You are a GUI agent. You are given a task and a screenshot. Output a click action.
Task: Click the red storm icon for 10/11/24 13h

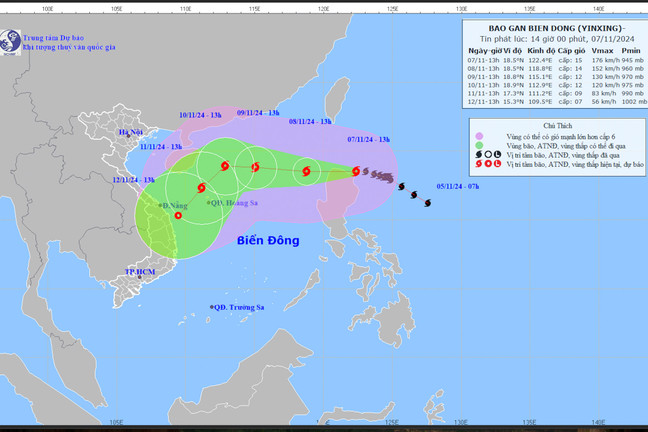click(x=224, y=166)
